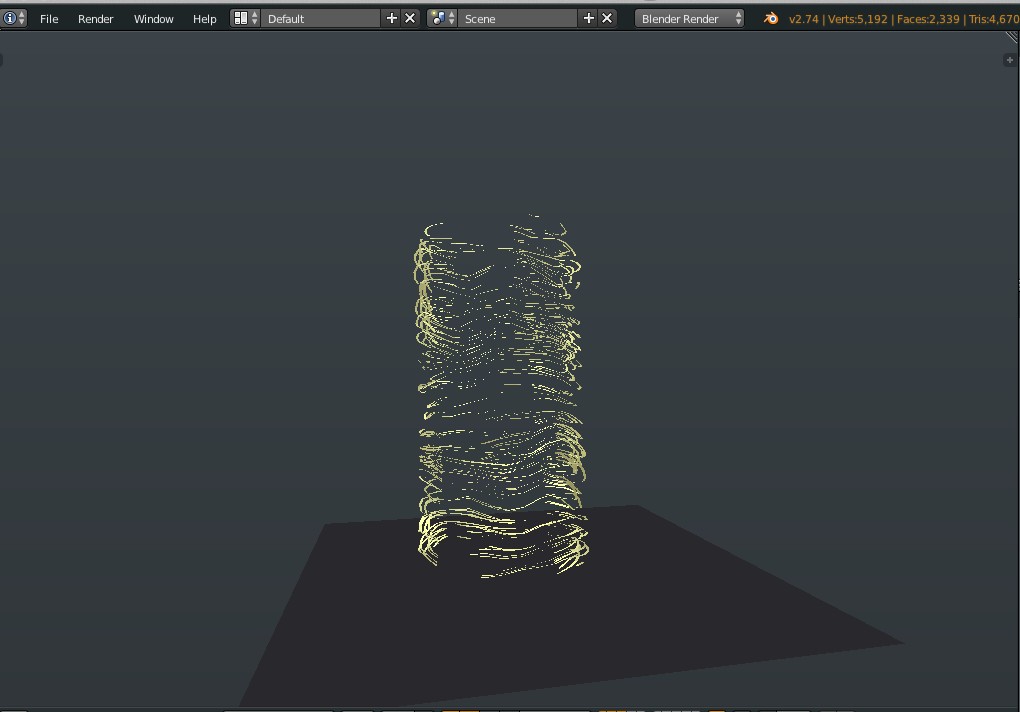Open the Blender Render engine dropdown
Screen dimensions: 1020x712
[689, 18]
